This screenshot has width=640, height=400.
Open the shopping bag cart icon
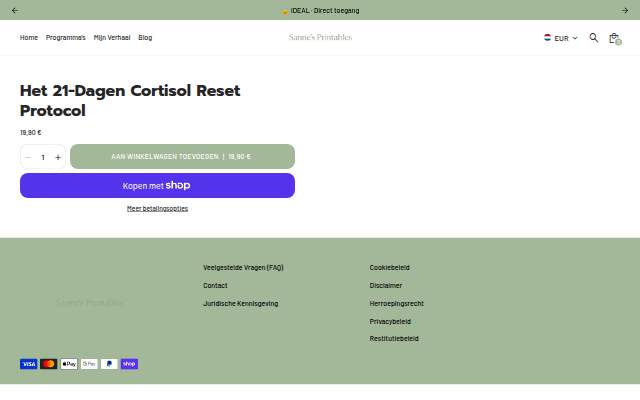click(x=615, y=38)
